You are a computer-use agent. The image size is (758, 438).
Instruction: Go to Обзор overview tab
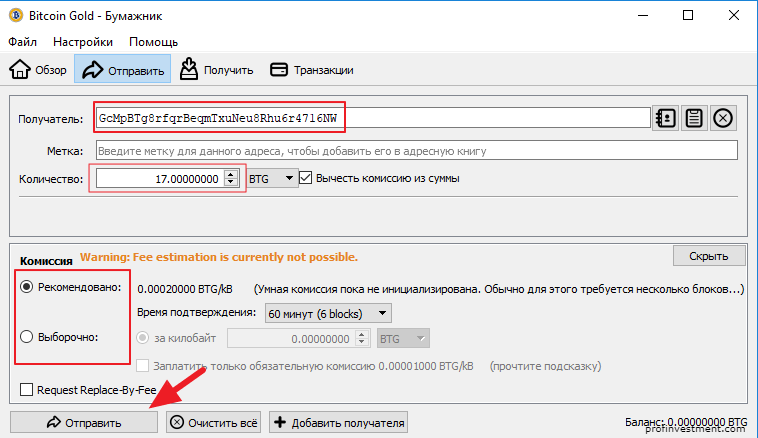coord(38,70)
